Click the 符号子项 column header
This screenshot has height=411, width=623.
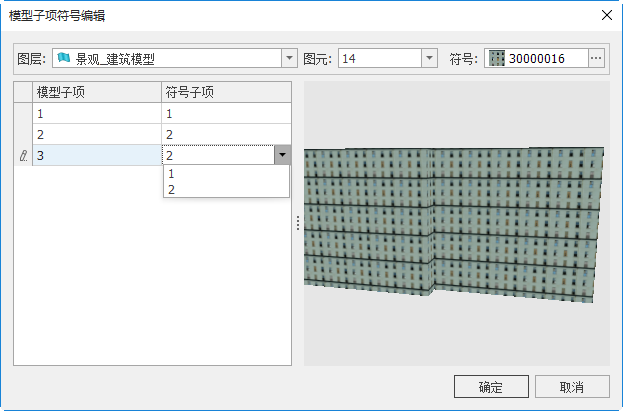click(x=226, y=92)
